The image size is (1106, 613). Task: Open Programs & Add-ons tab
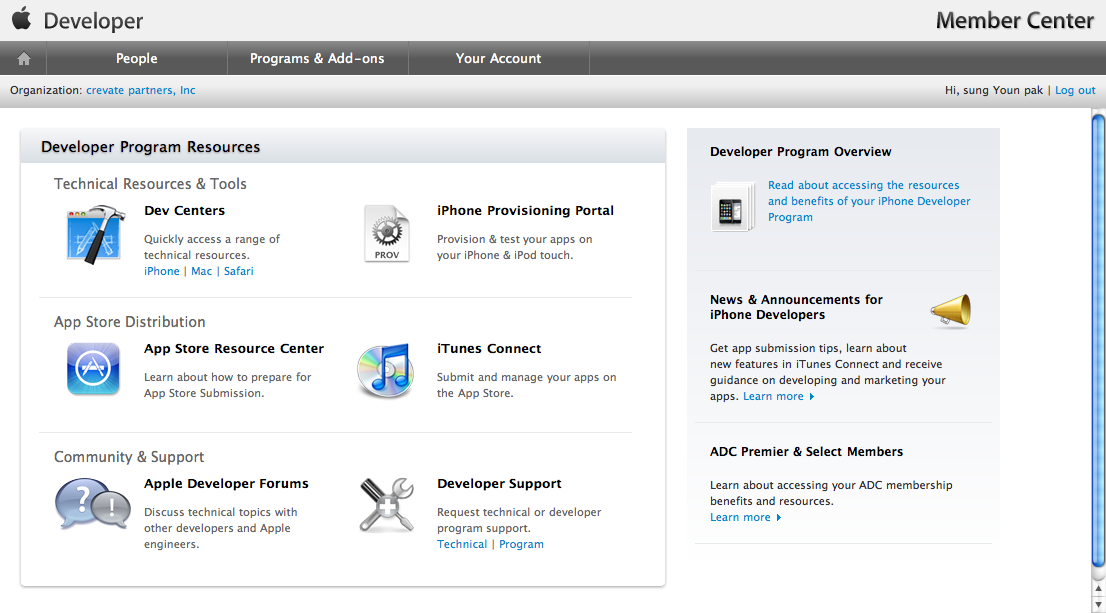[x=317, y=59]
